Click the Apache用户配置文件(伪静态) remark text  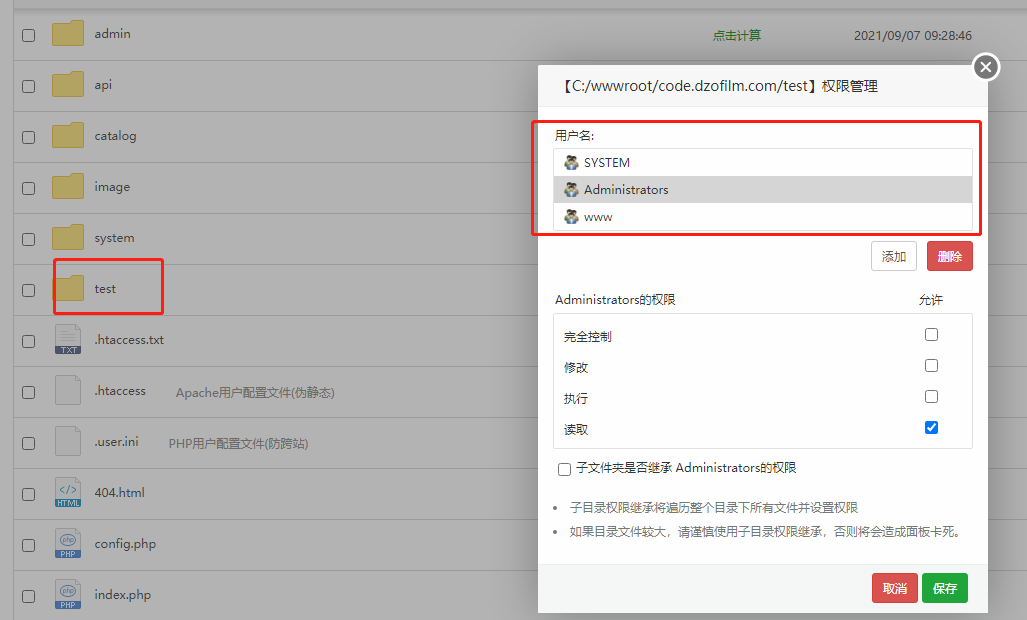255,393
